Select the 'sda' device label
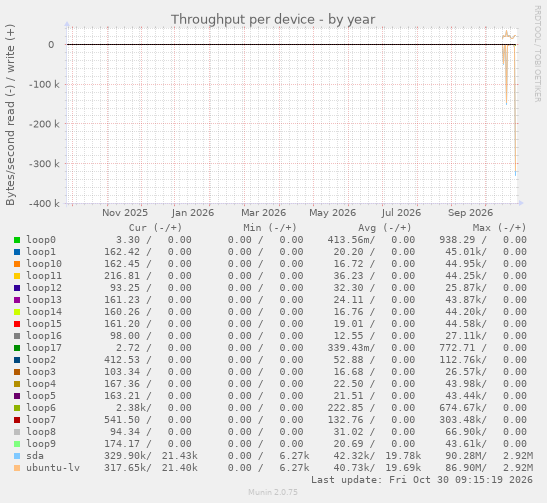 (x=35, y=456)
